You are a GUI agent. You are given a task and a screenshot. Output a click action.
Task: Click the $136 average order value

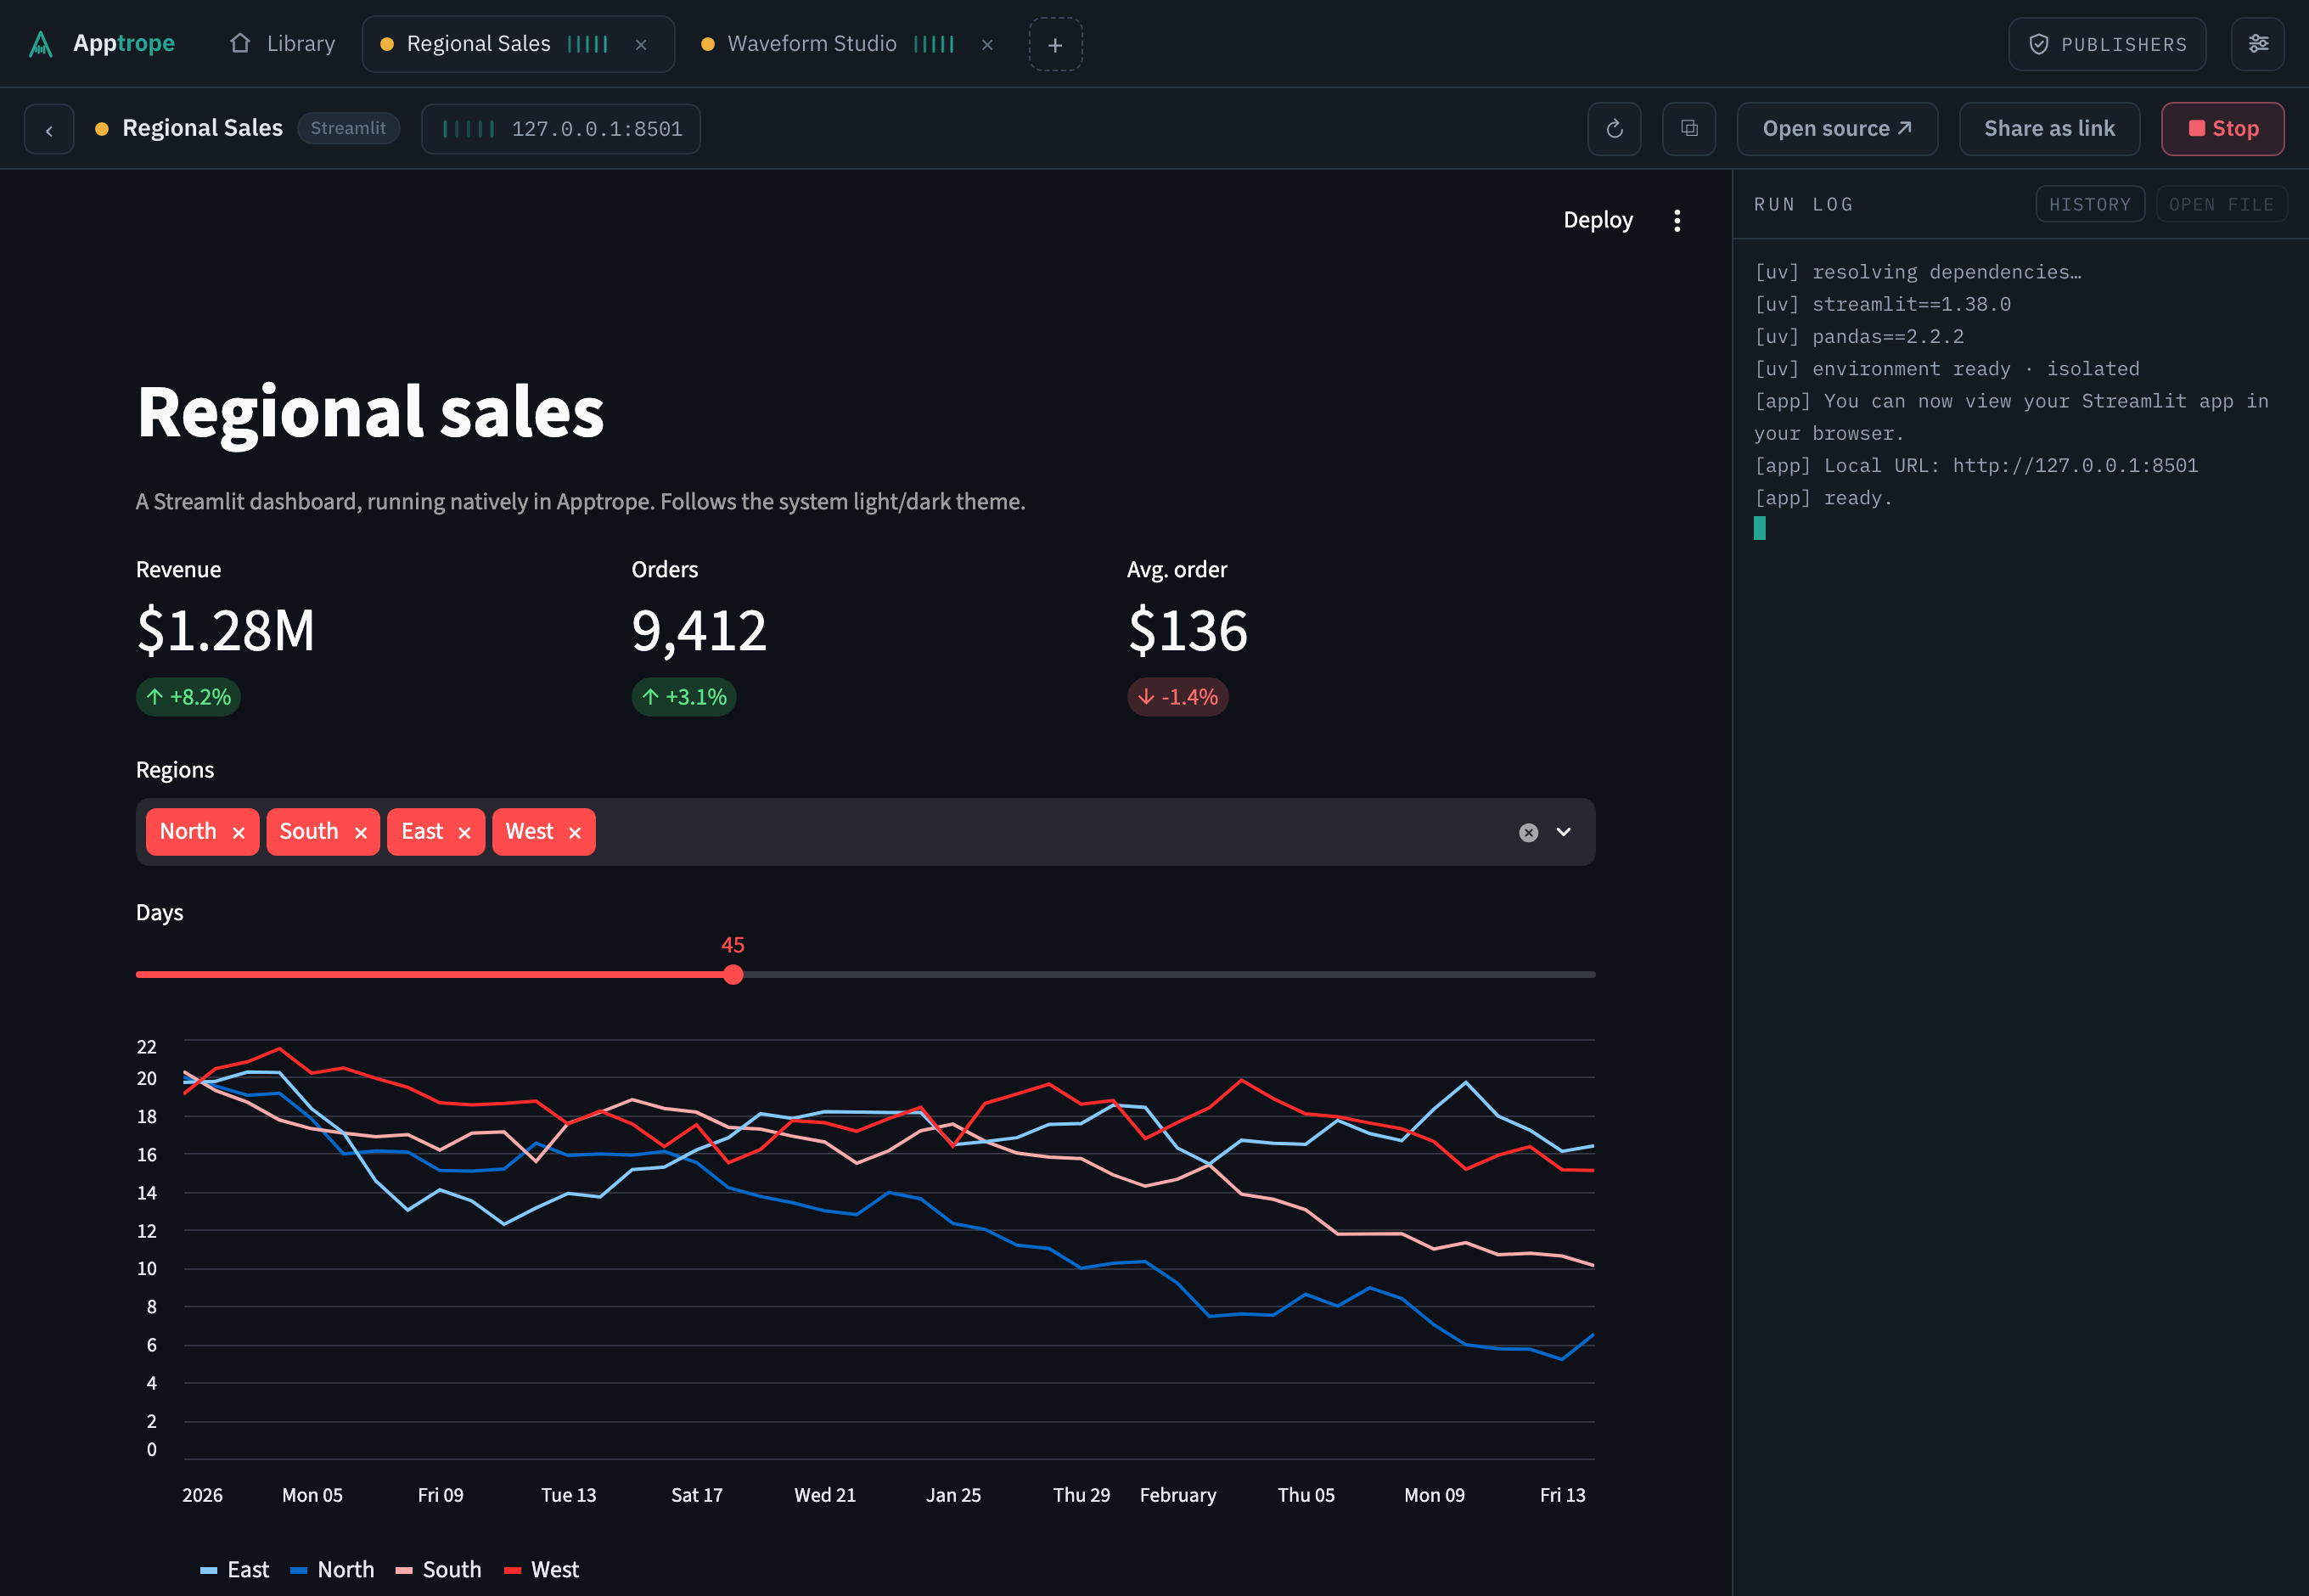tap(1188, 631)
